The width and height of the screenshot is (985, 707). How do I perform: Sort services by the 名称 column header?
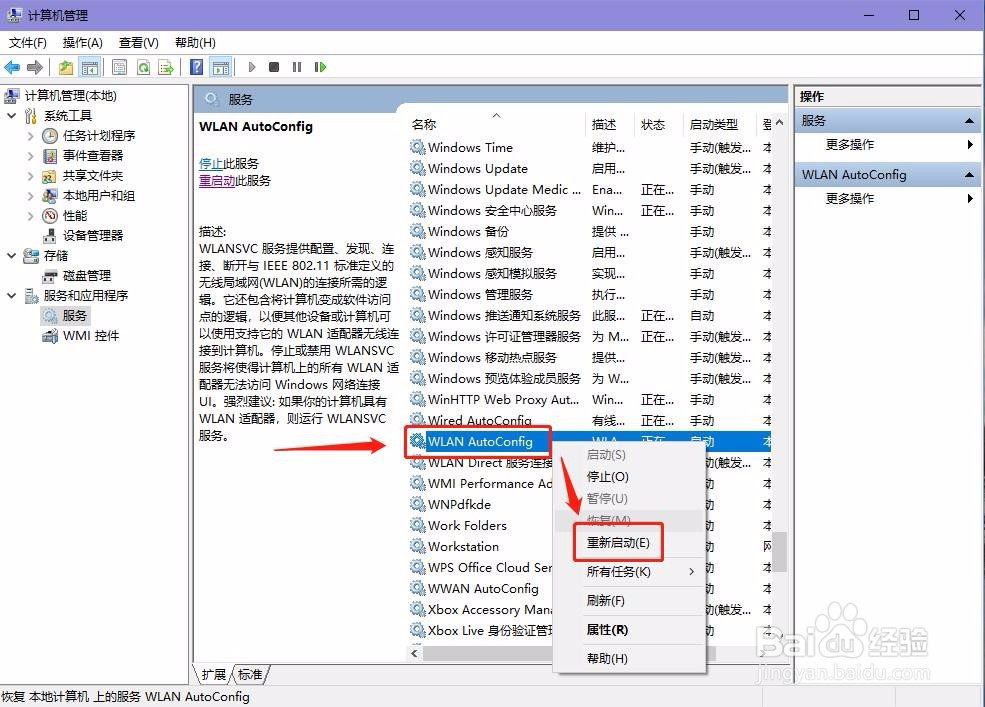(424, 124)
